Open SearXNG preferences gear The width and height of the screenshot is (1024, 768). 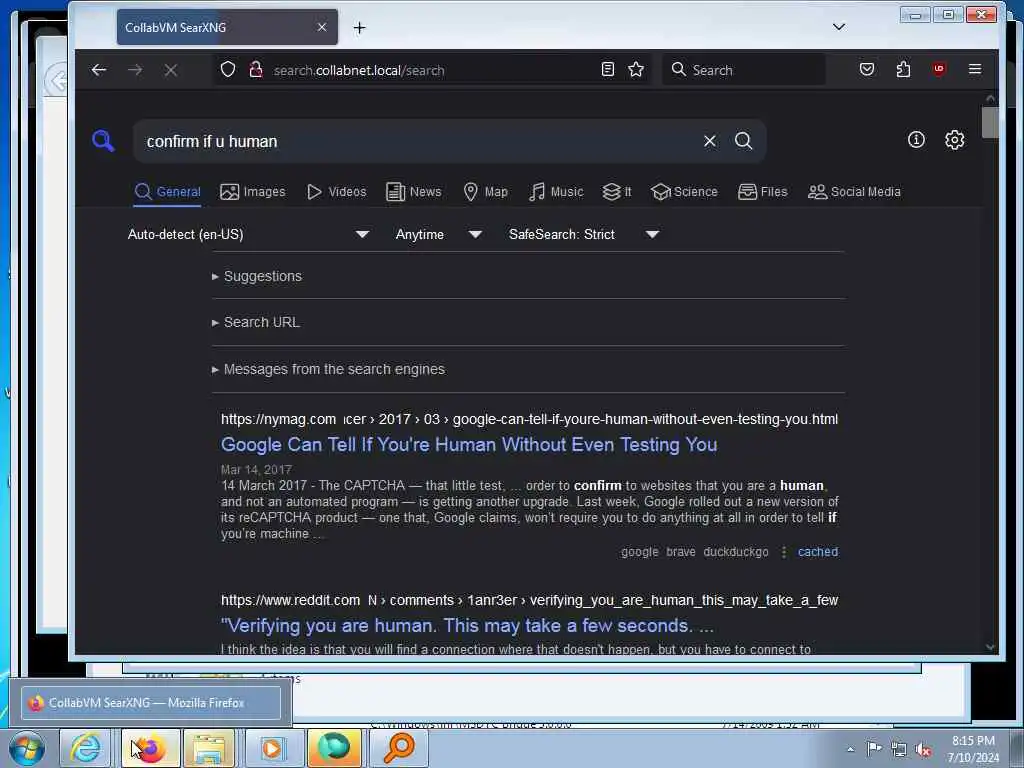click(x=954, y=140)
